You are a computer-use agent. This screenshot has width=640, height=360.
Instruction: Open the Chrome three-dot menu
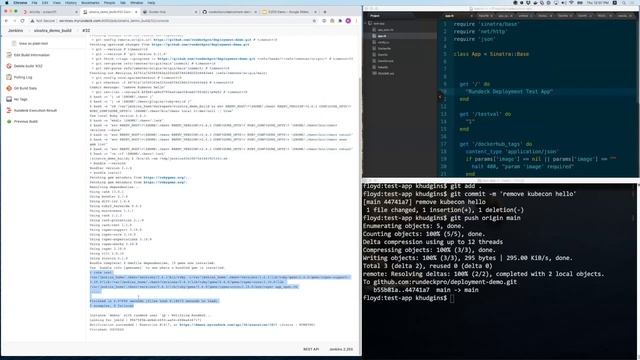coord(356,20)
